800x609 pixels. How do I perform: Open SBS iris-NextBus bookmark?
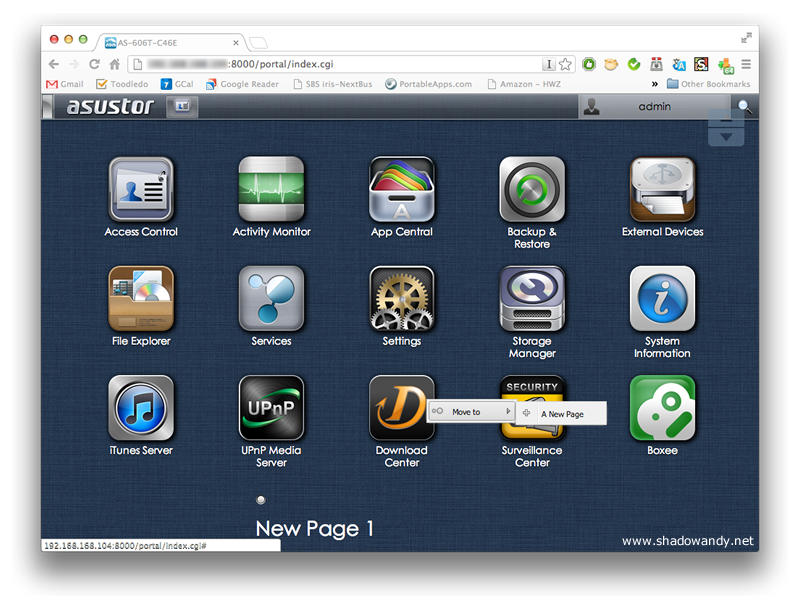[333, 84]
